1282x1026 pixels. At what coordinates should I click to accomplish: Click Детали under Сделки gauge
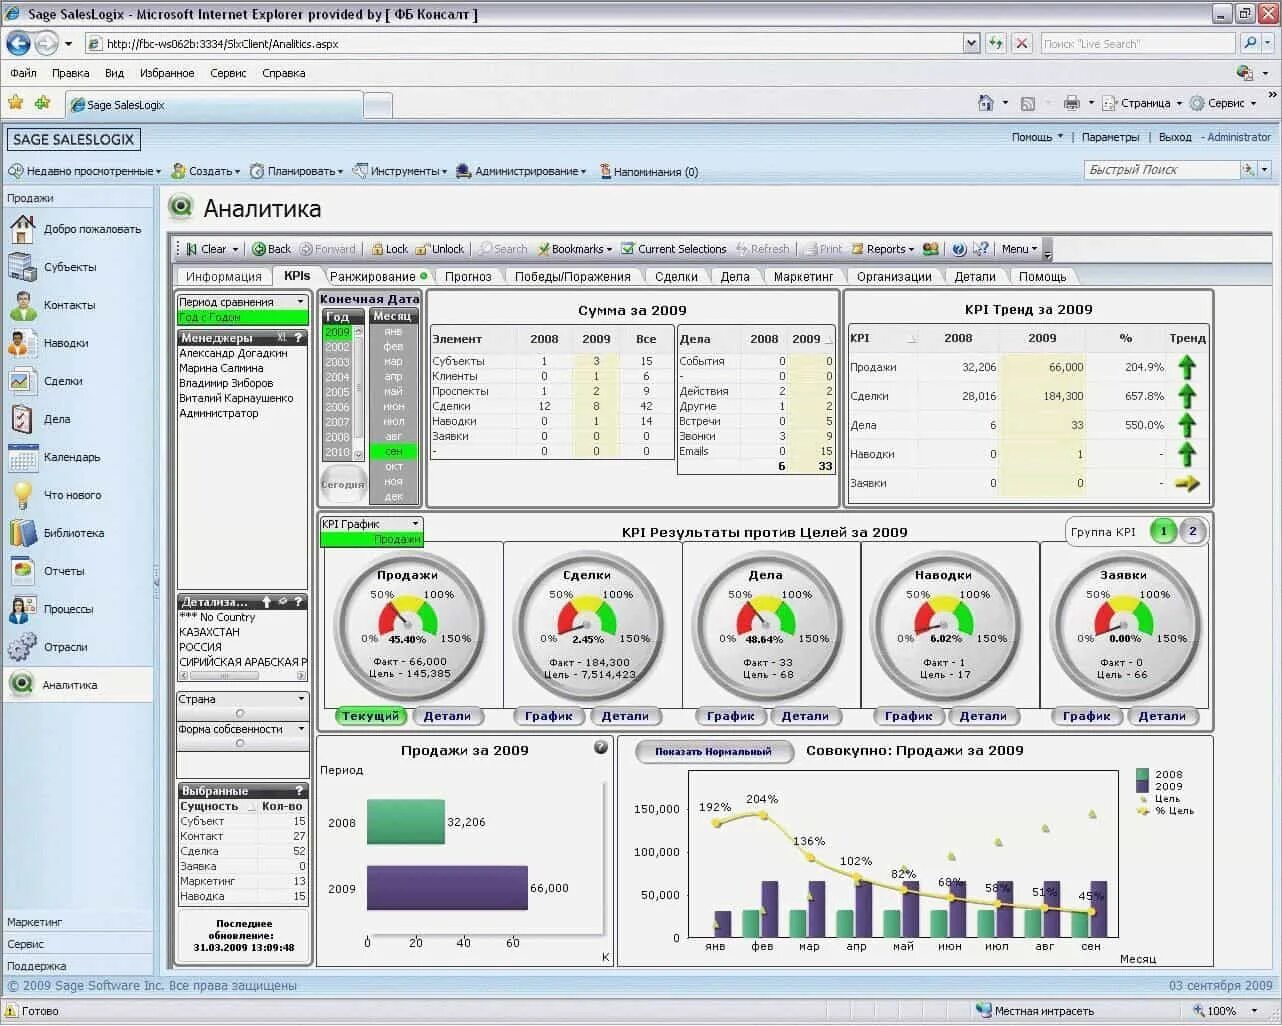(626, 716)
